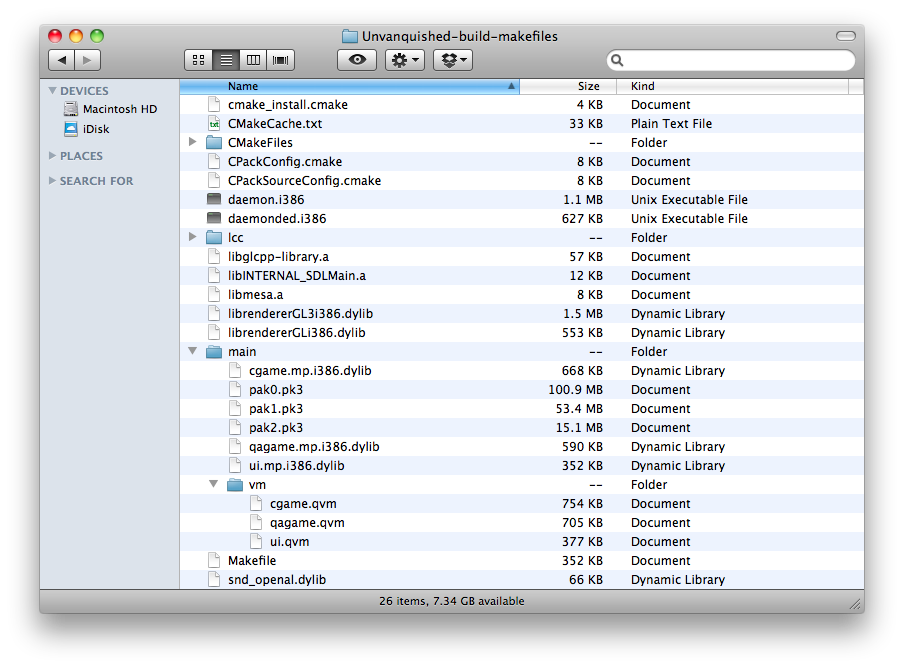Navigate back with left arrow button
Viewport: 904px width, 668px height.
(x=62, y=61)
